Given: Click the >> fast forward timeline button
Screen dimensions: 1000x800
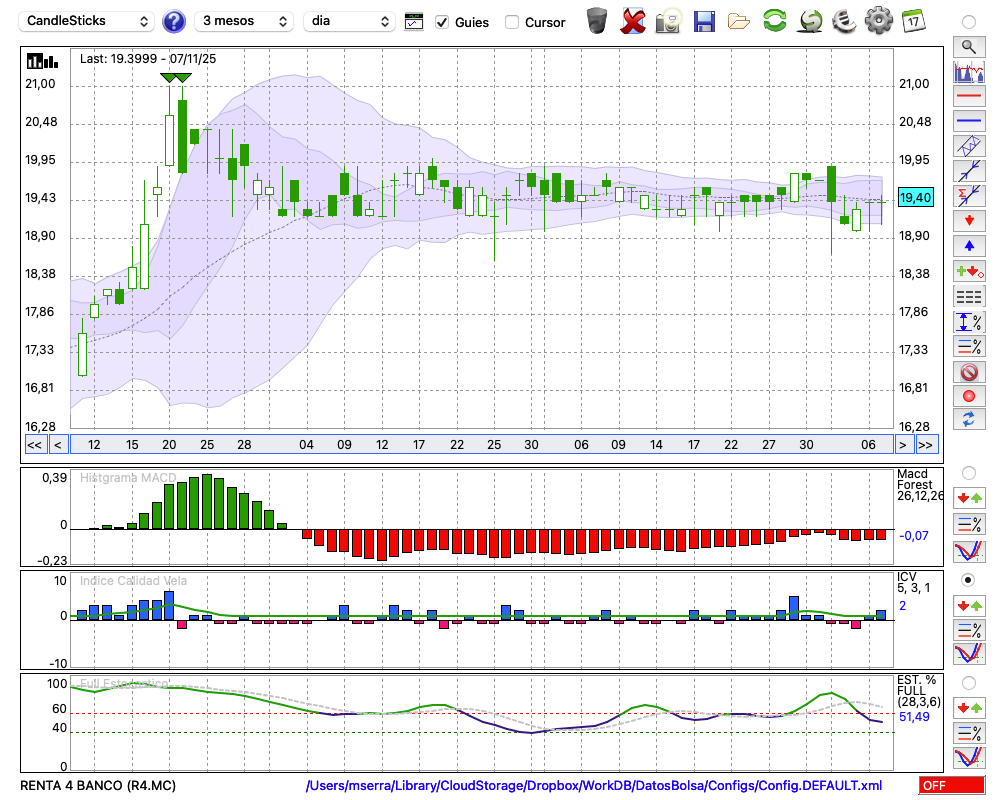Looking at the screenshot, I should (927, 445).
